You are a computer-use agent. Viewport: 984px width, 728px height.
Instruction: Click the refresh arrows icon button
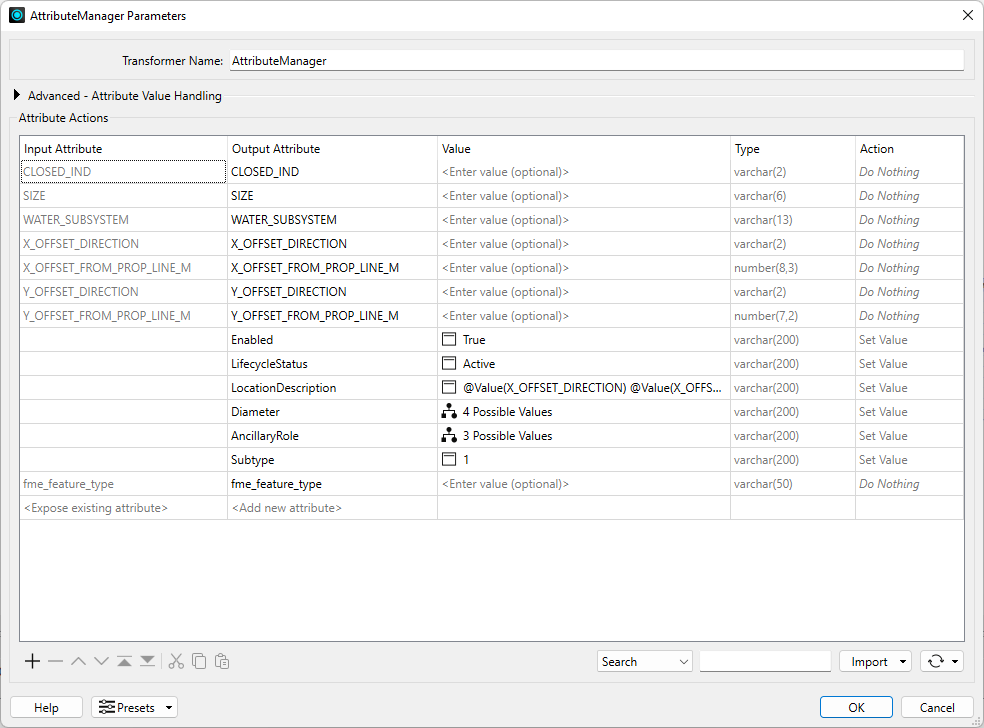(936, 661)
